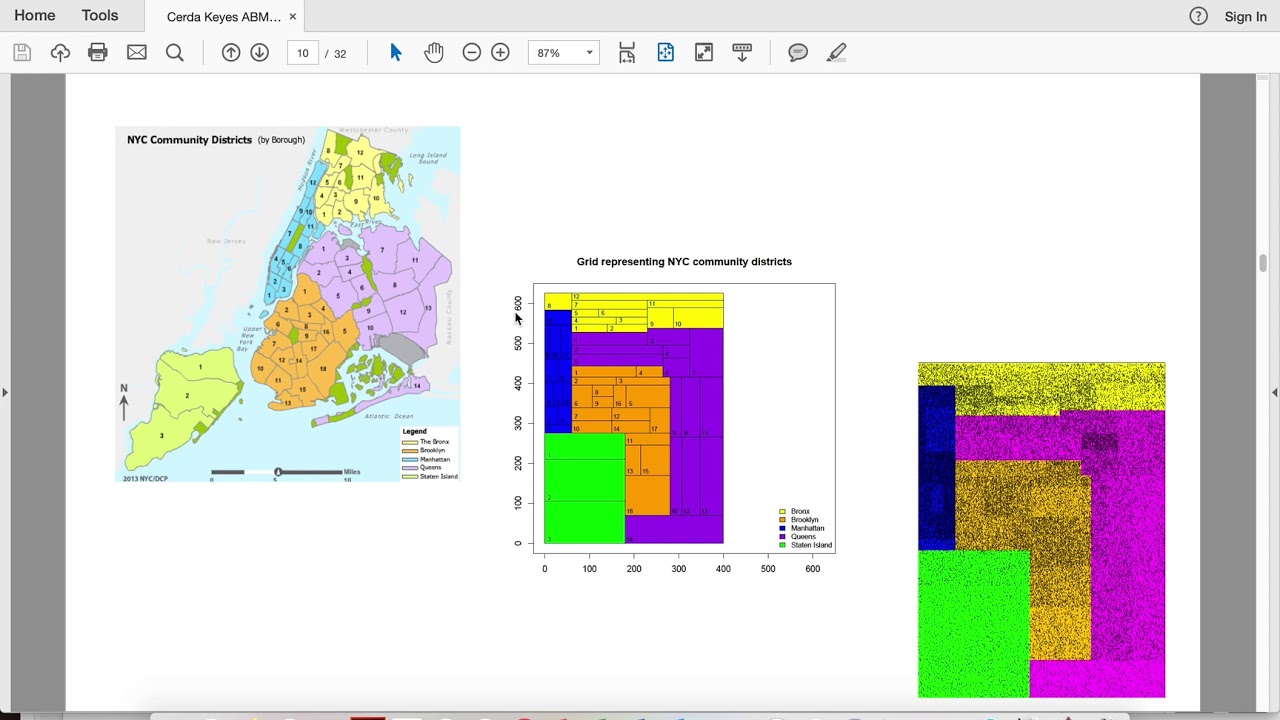Open the Help question mark

pyautogui.click(x=1199, y=16)
